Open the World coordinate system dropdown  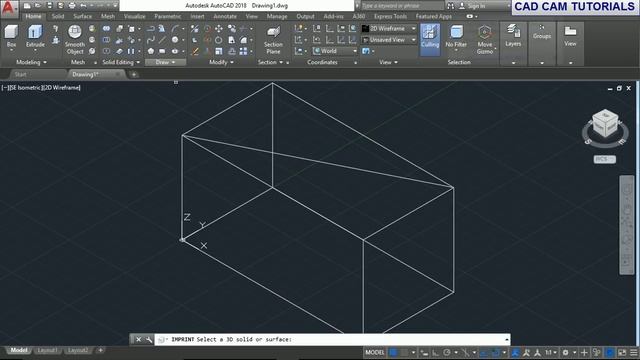(335, 51)
